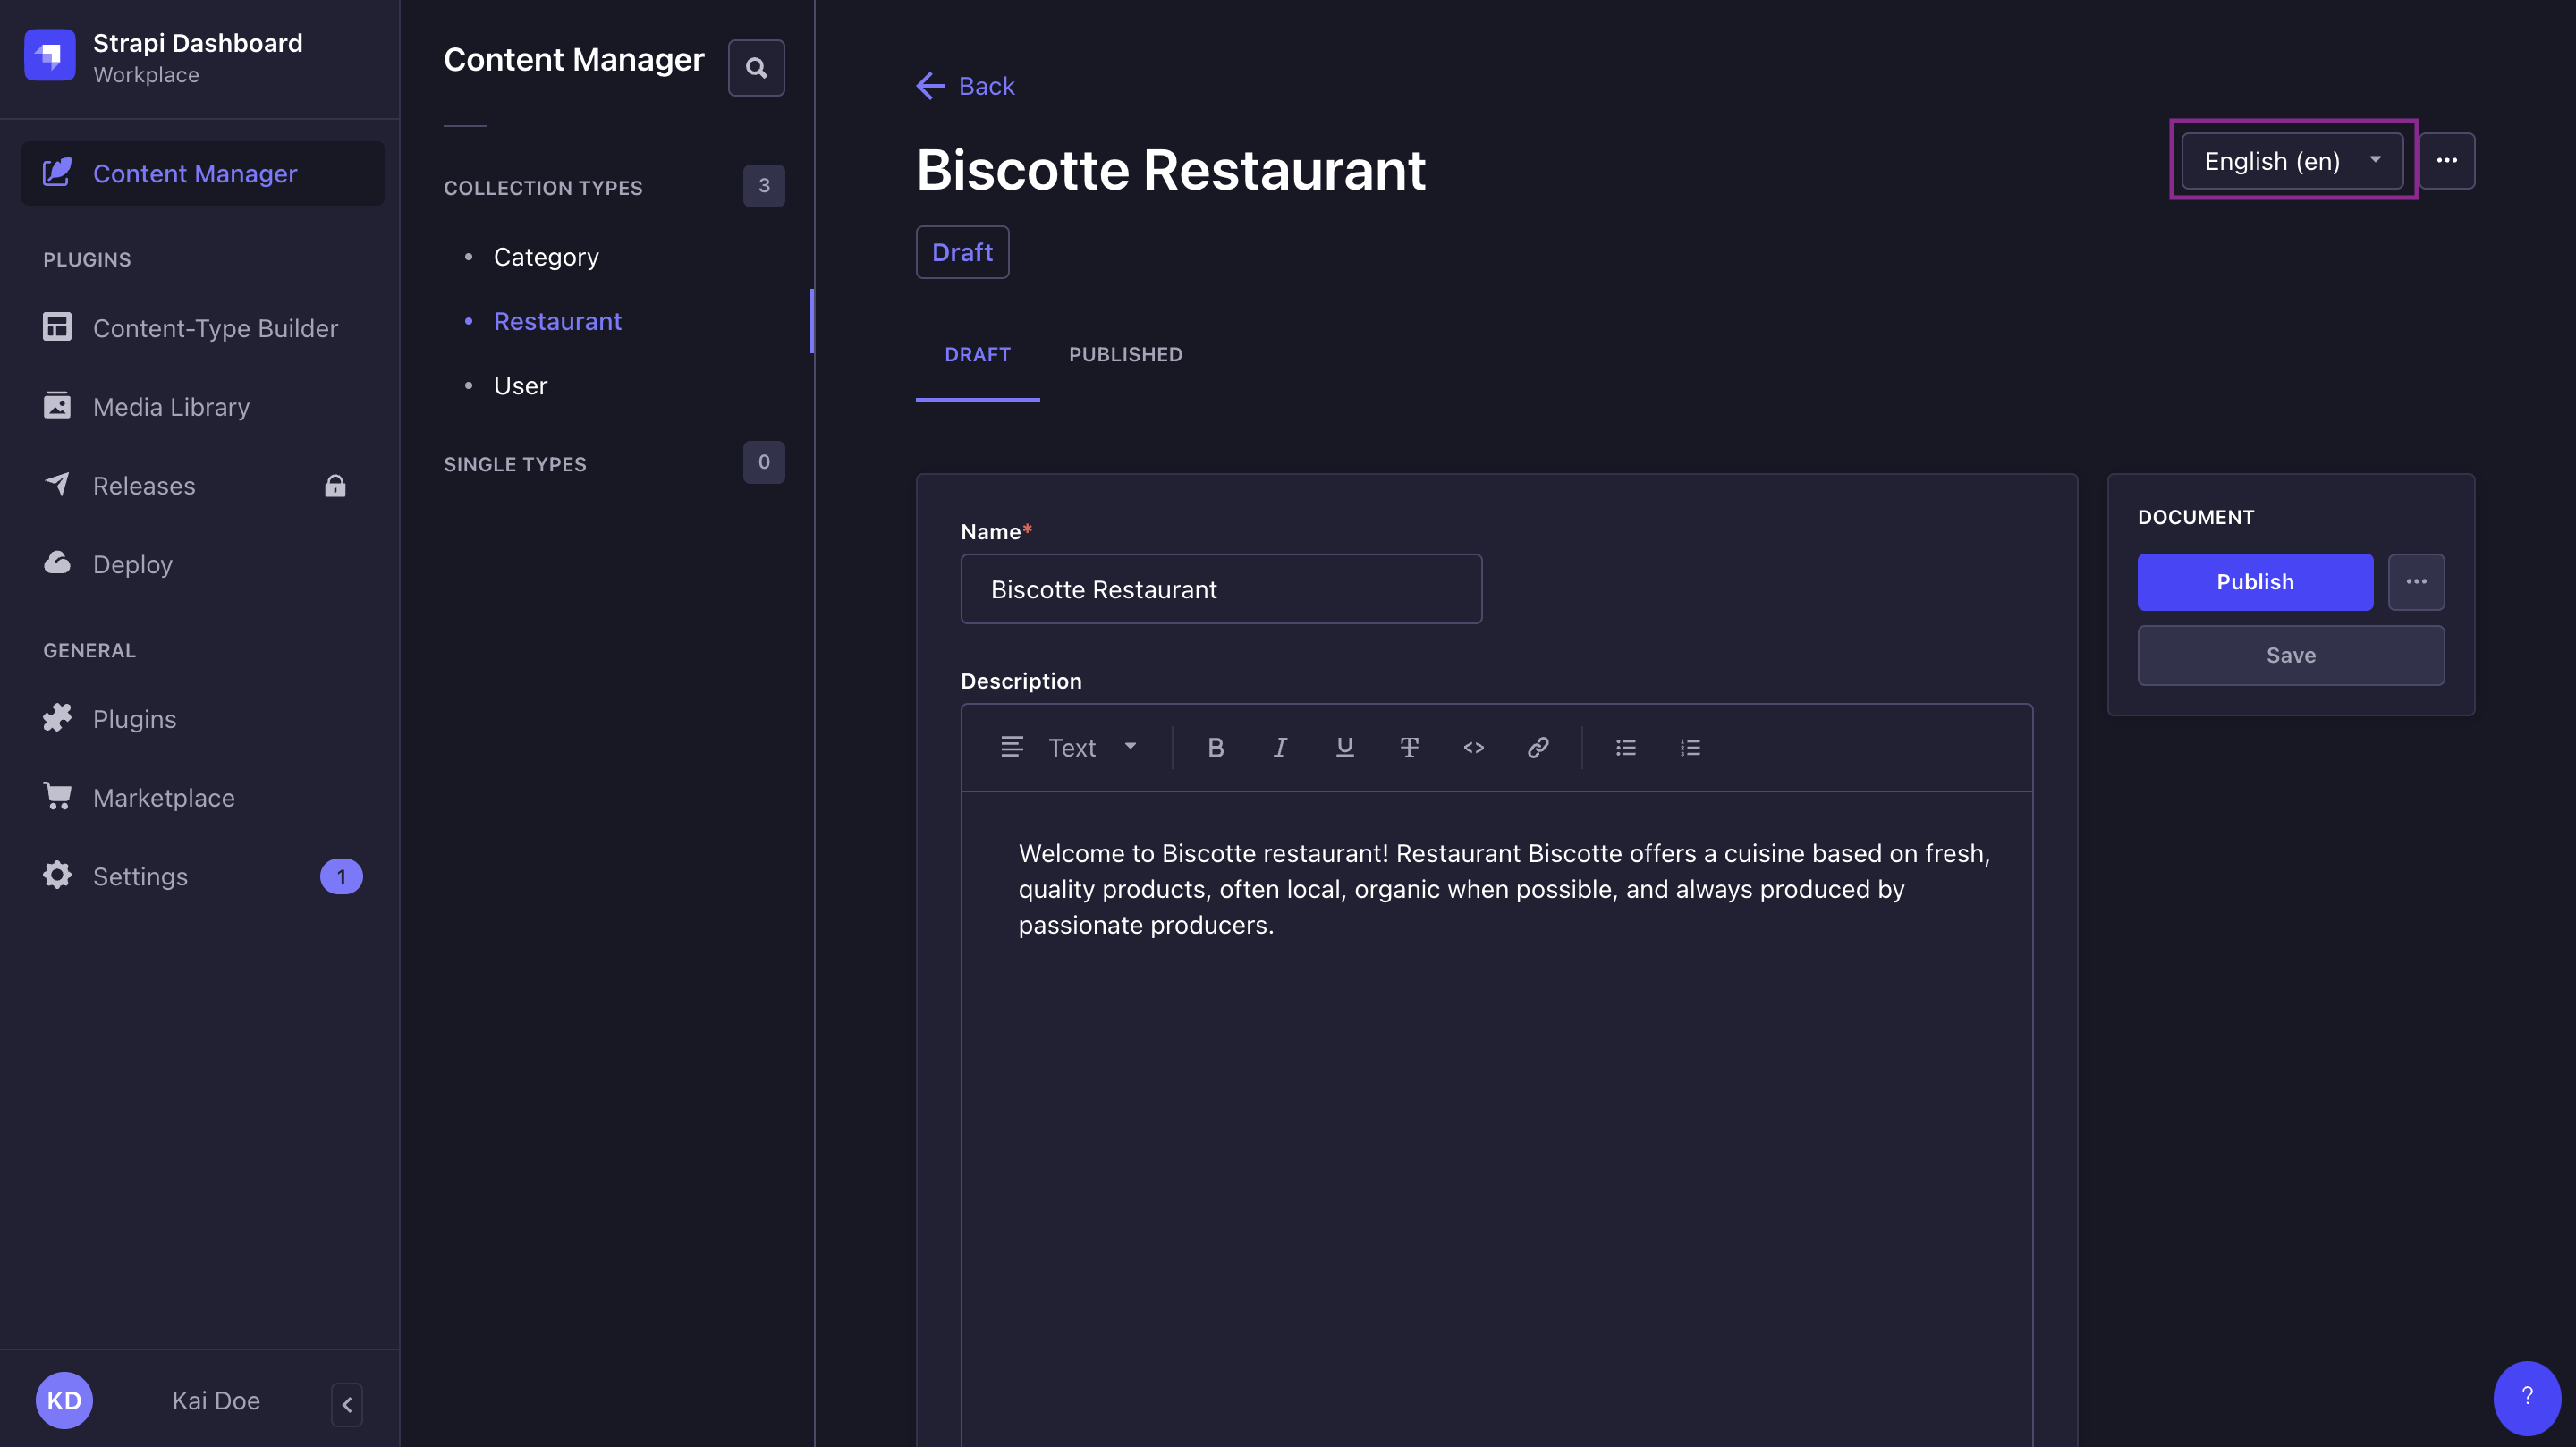
Task: Collapse the sidebar with the chevron
Action: pyautogui.click(x=346, y=1404)
